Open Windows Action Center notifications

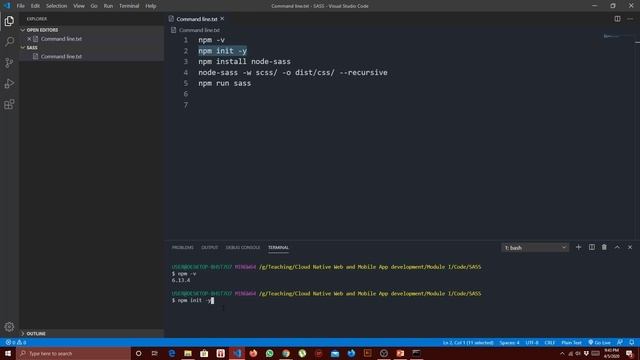point(630,353)
